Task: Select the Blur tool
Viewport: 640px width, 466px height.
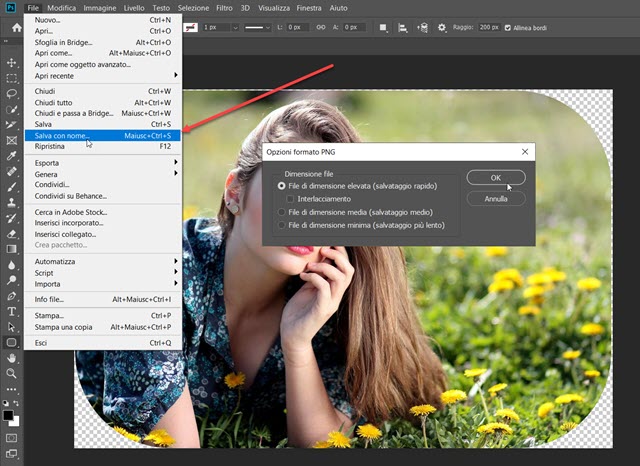Action: (x=11, y=265)
